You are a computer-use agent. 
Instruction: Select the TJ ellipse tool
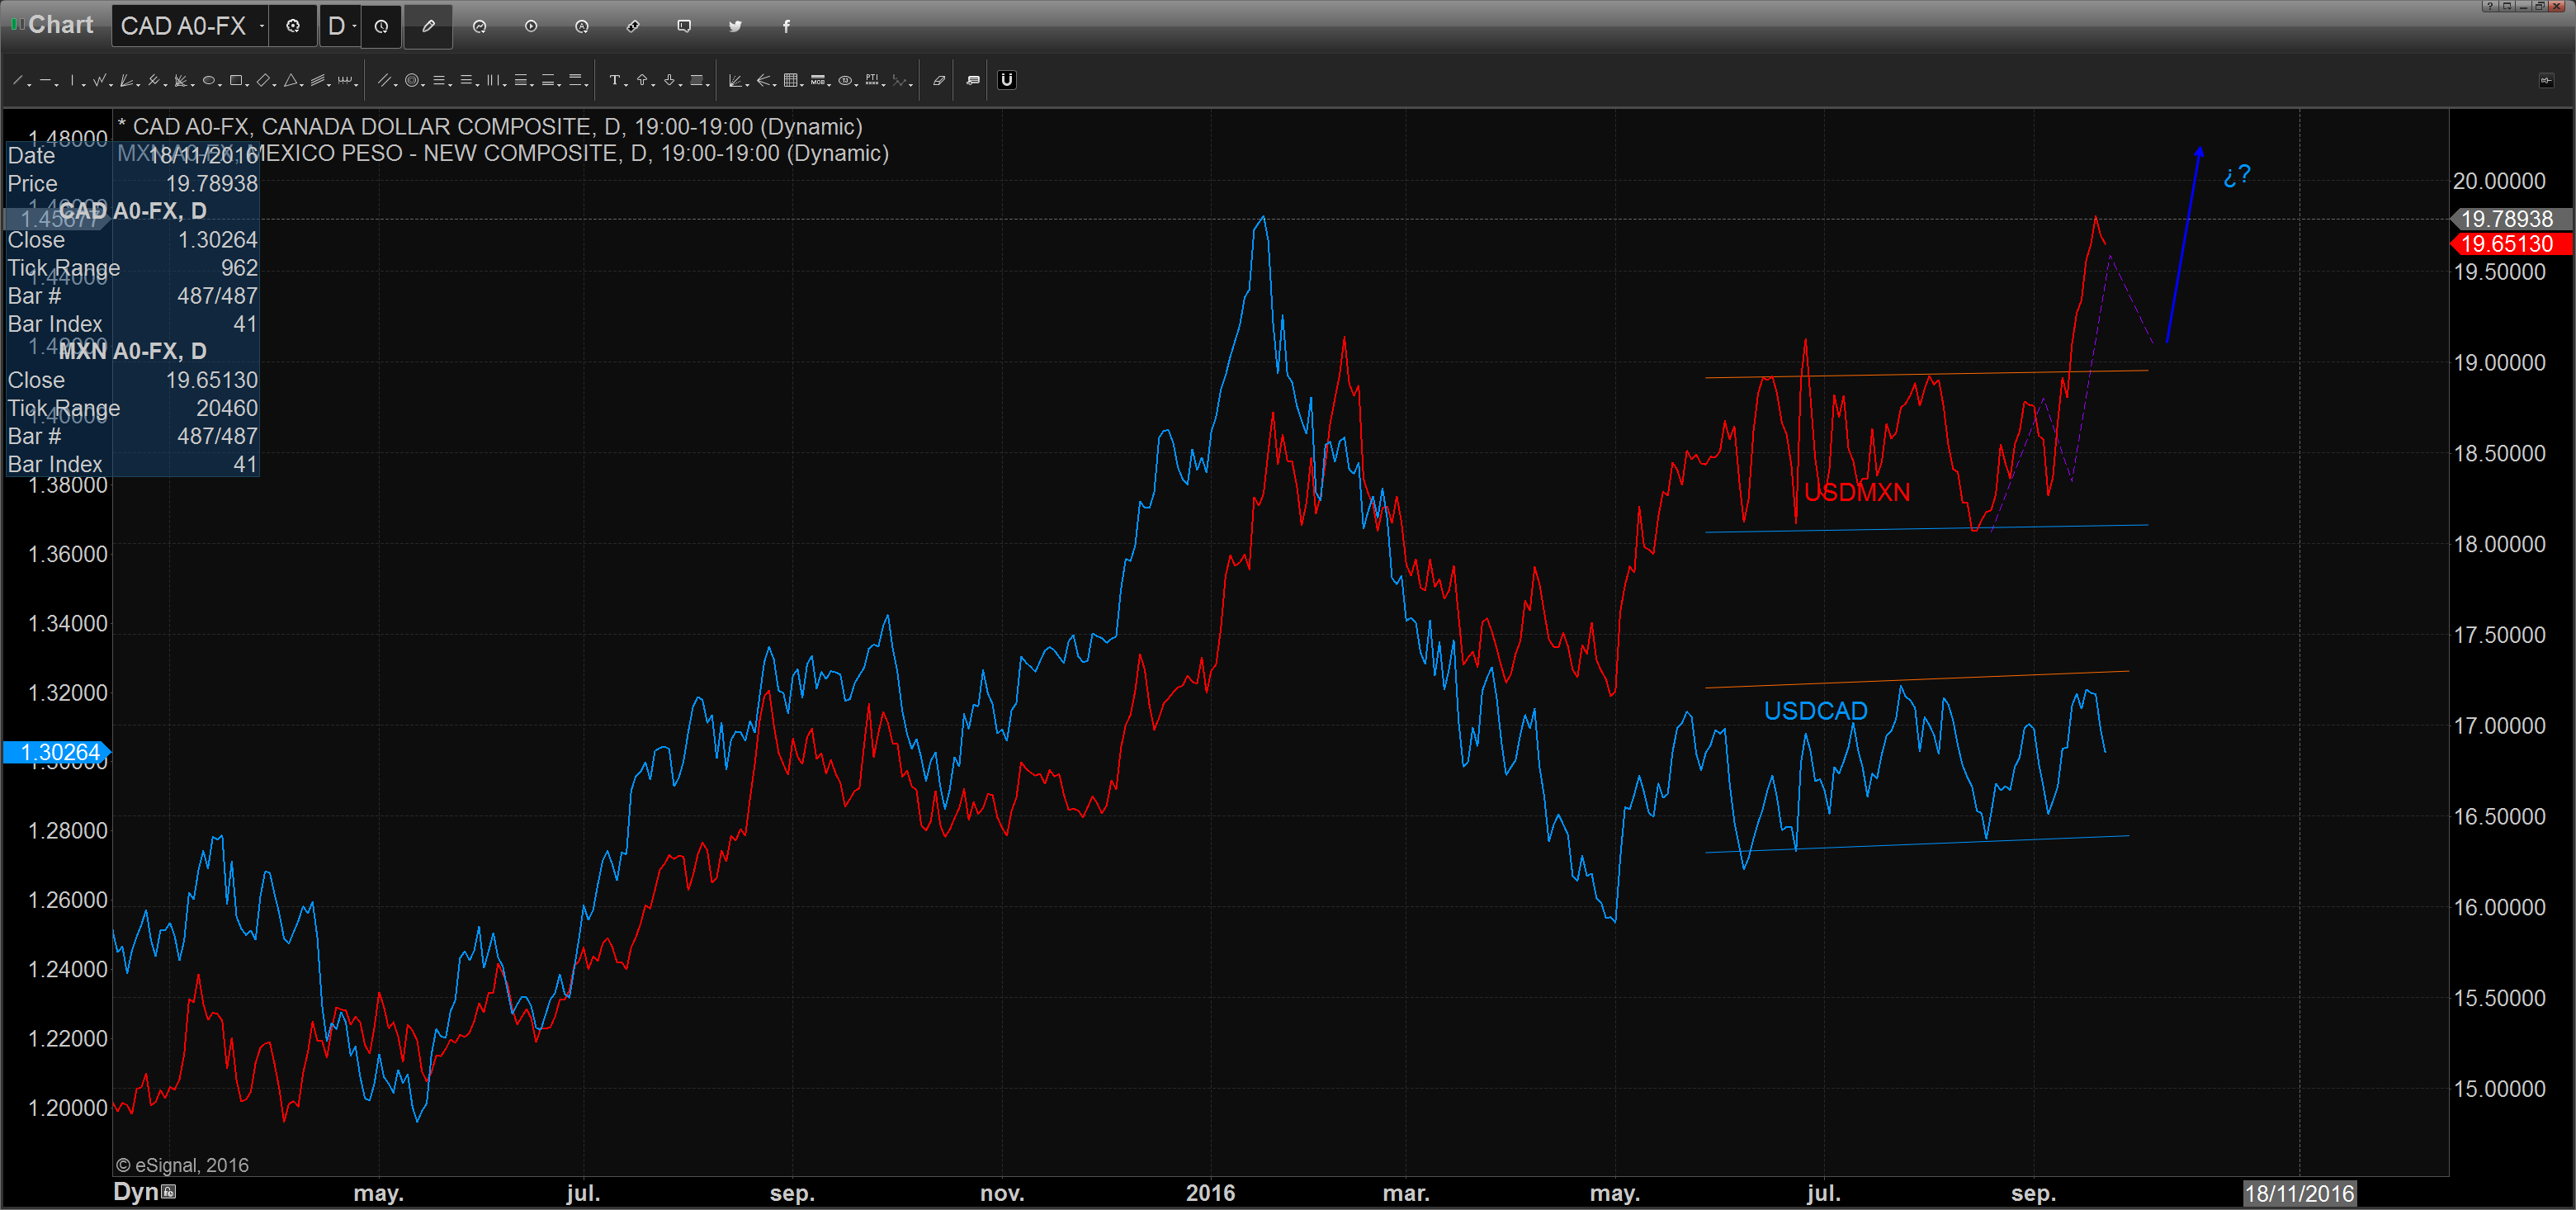tap(846, 80)
